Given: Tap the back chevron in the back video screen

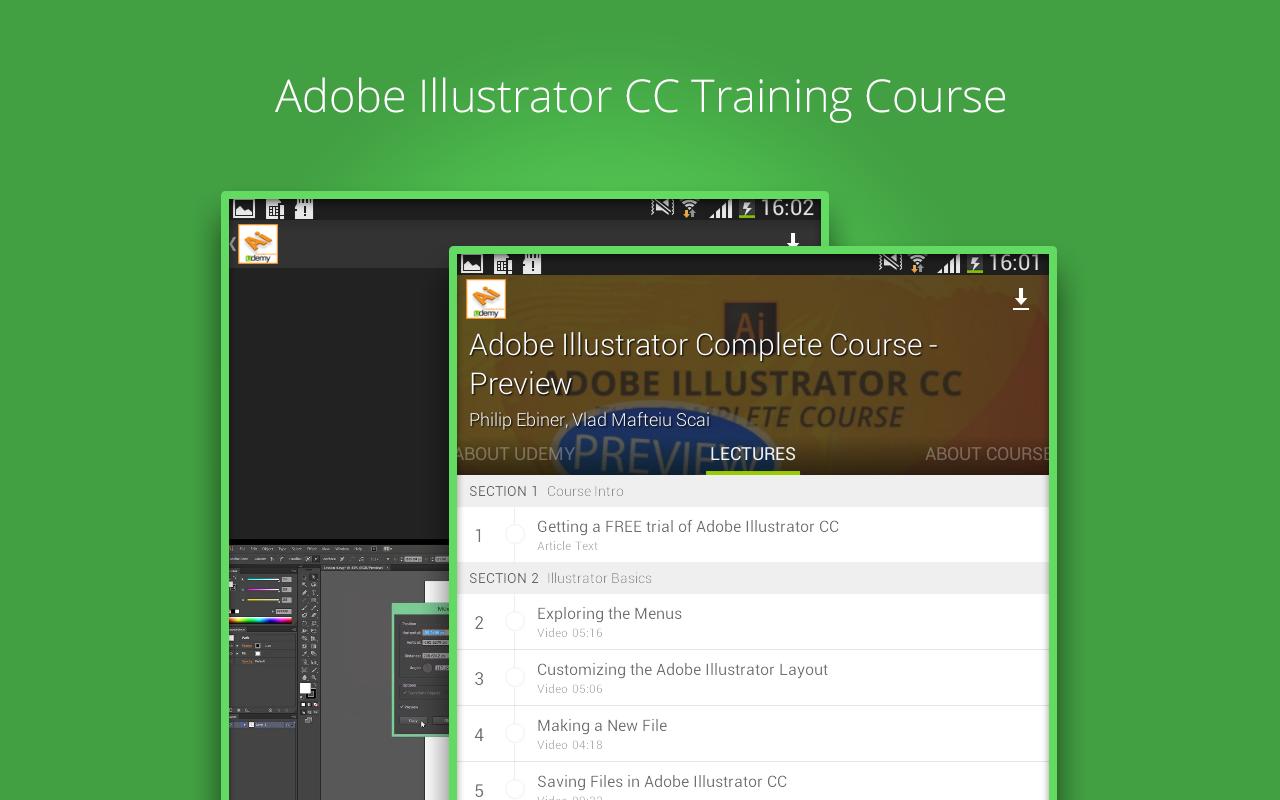Looking at the screenshot, I should [x=232, y=243].
